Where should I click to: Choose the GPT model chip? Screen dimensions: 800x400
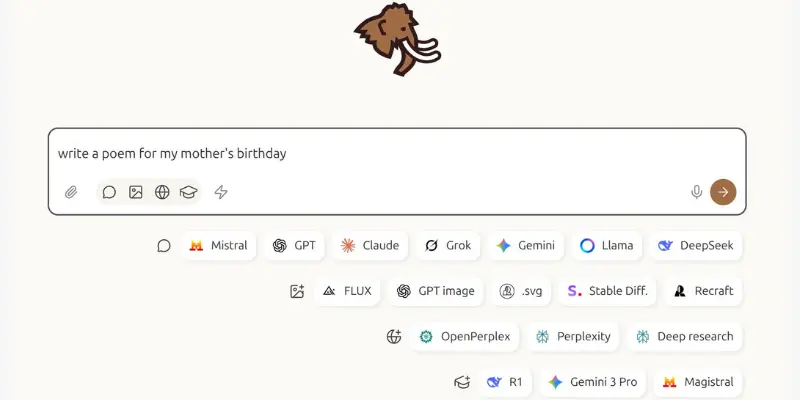[x=294, y=245]
